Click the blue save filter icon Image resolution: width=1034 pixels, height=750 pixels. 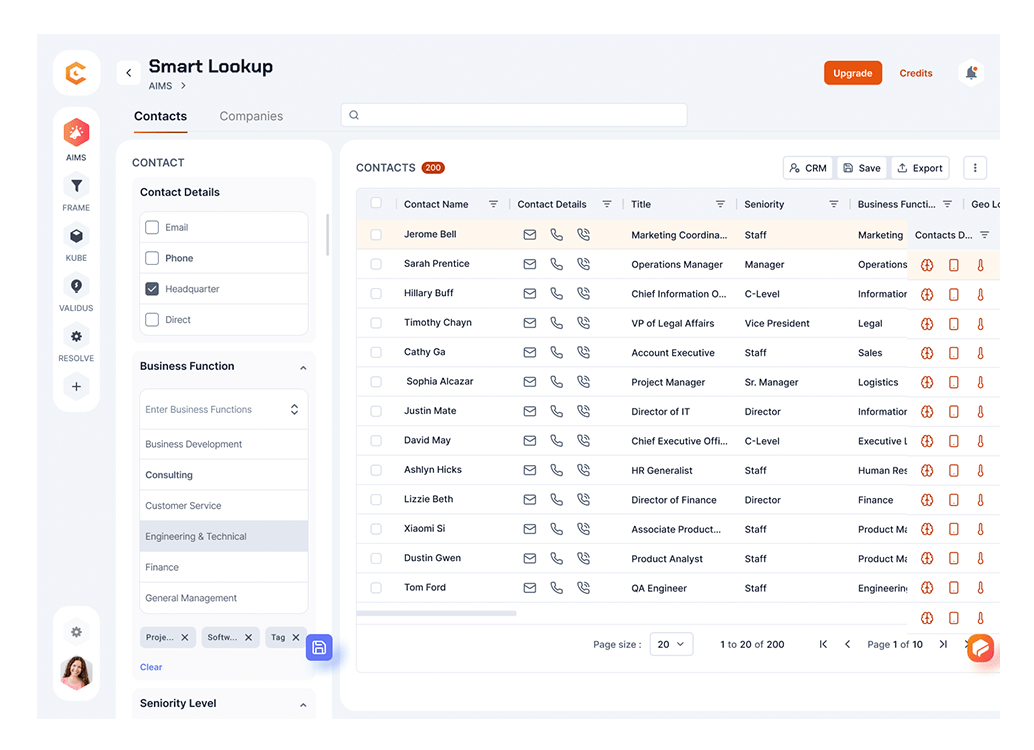(x=319, y=648)
